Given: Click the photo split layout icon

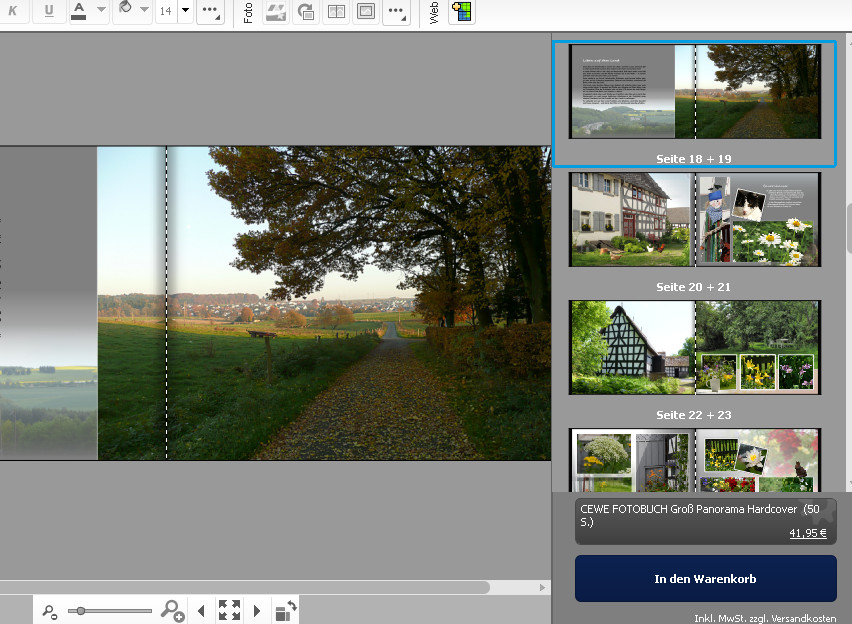Looking at the screenshot, I should [337, 12].
